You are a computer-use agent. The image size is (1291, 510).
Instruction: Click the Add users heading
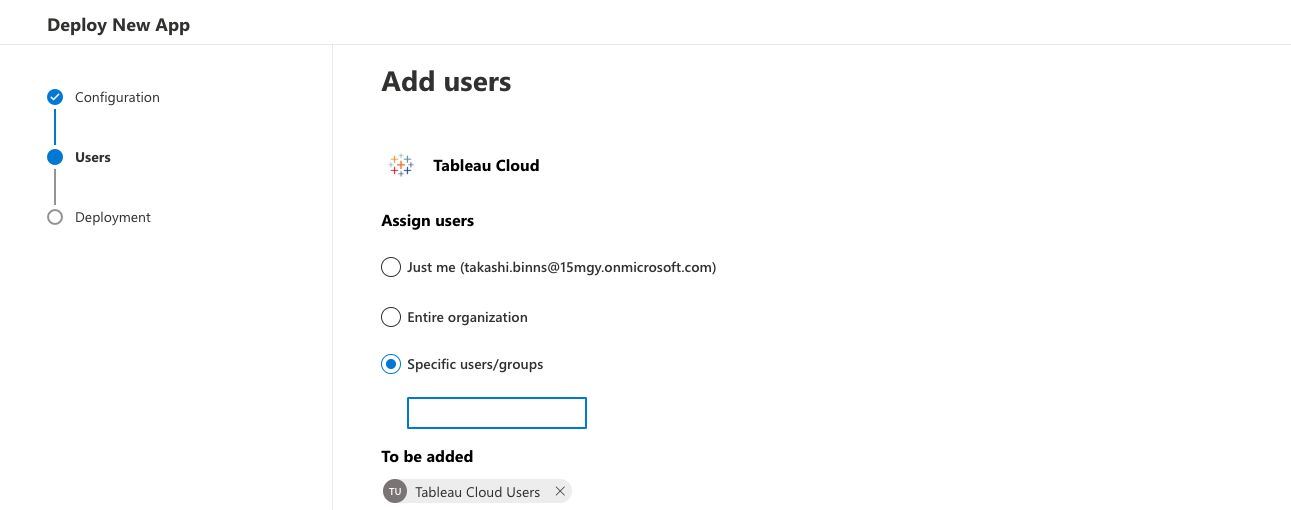[x=446, y=81]
